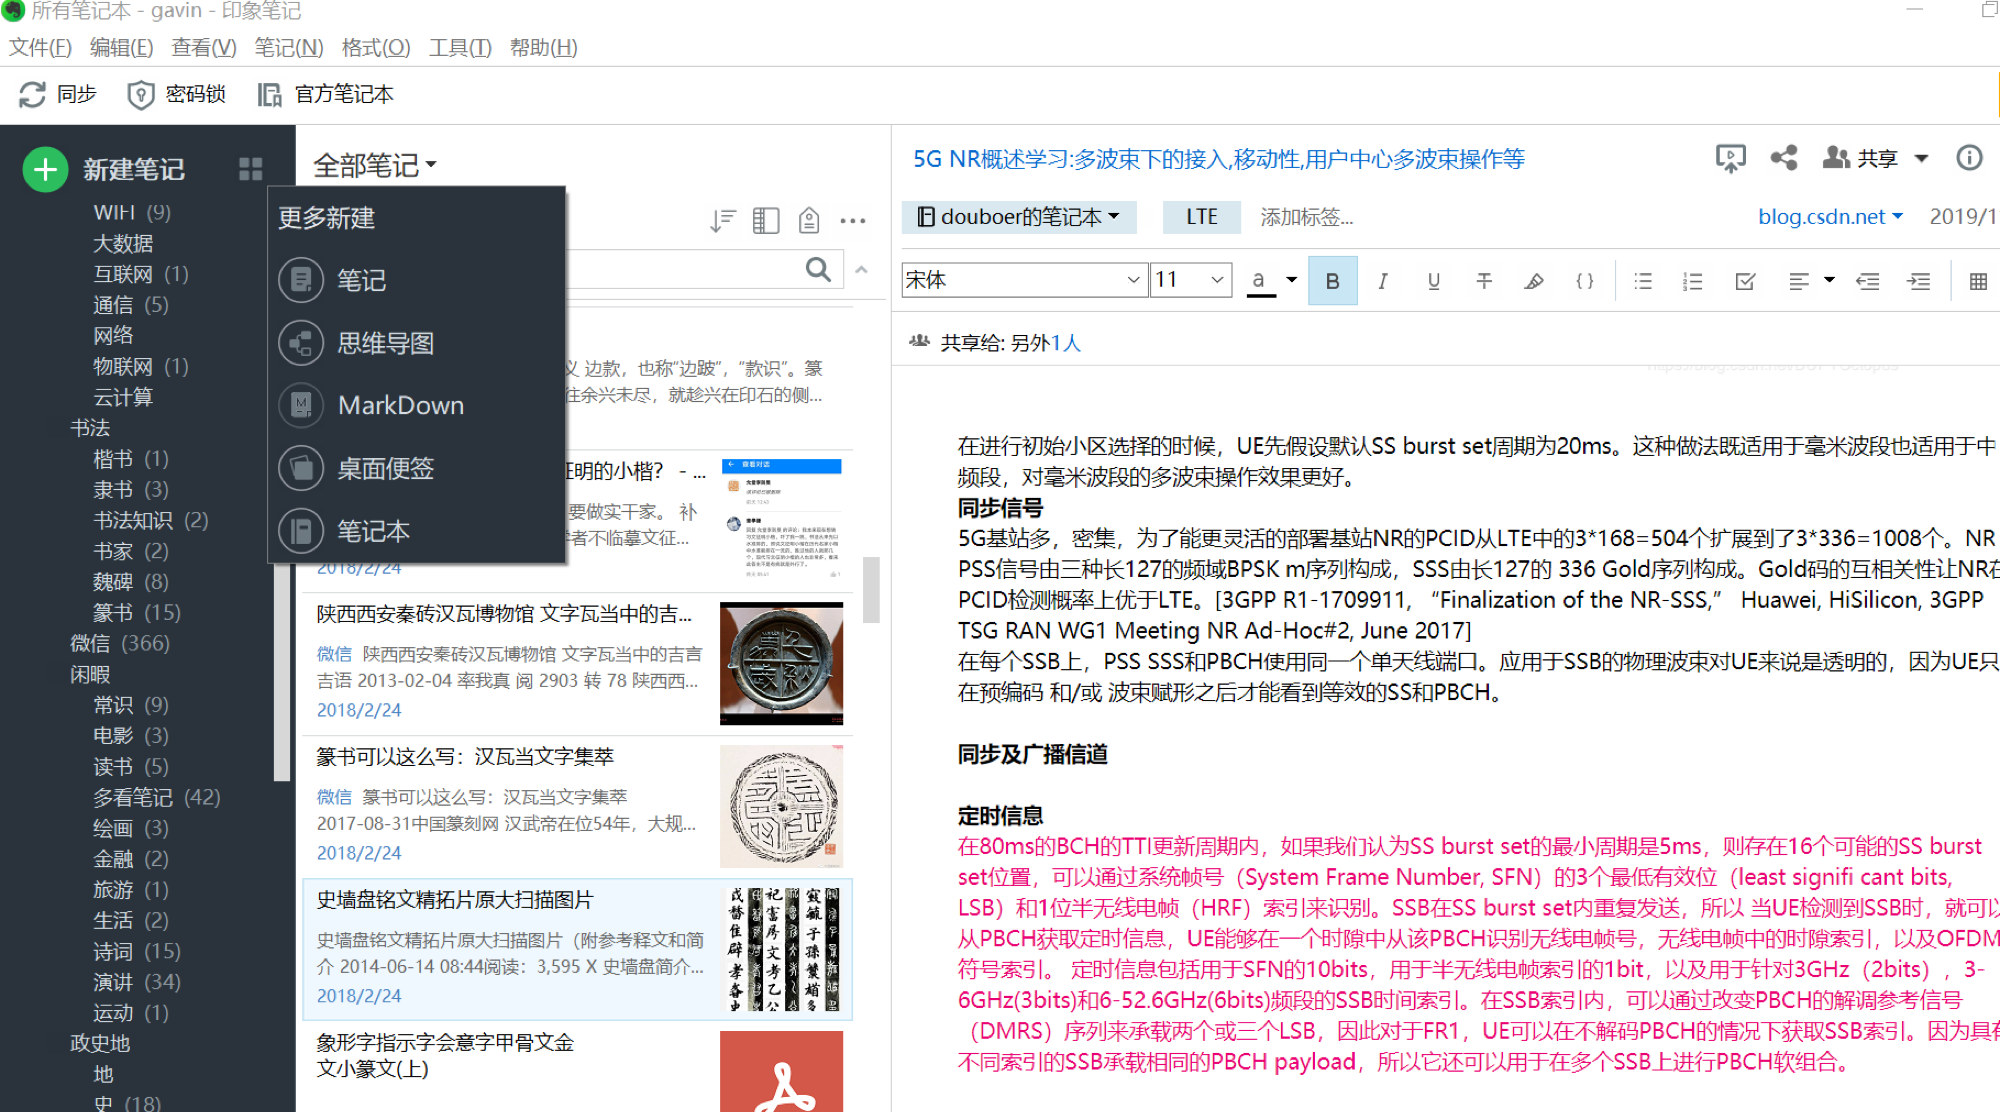Toggle bold formatting button
The image size is (2000, 1112).
coord(1332,281)
